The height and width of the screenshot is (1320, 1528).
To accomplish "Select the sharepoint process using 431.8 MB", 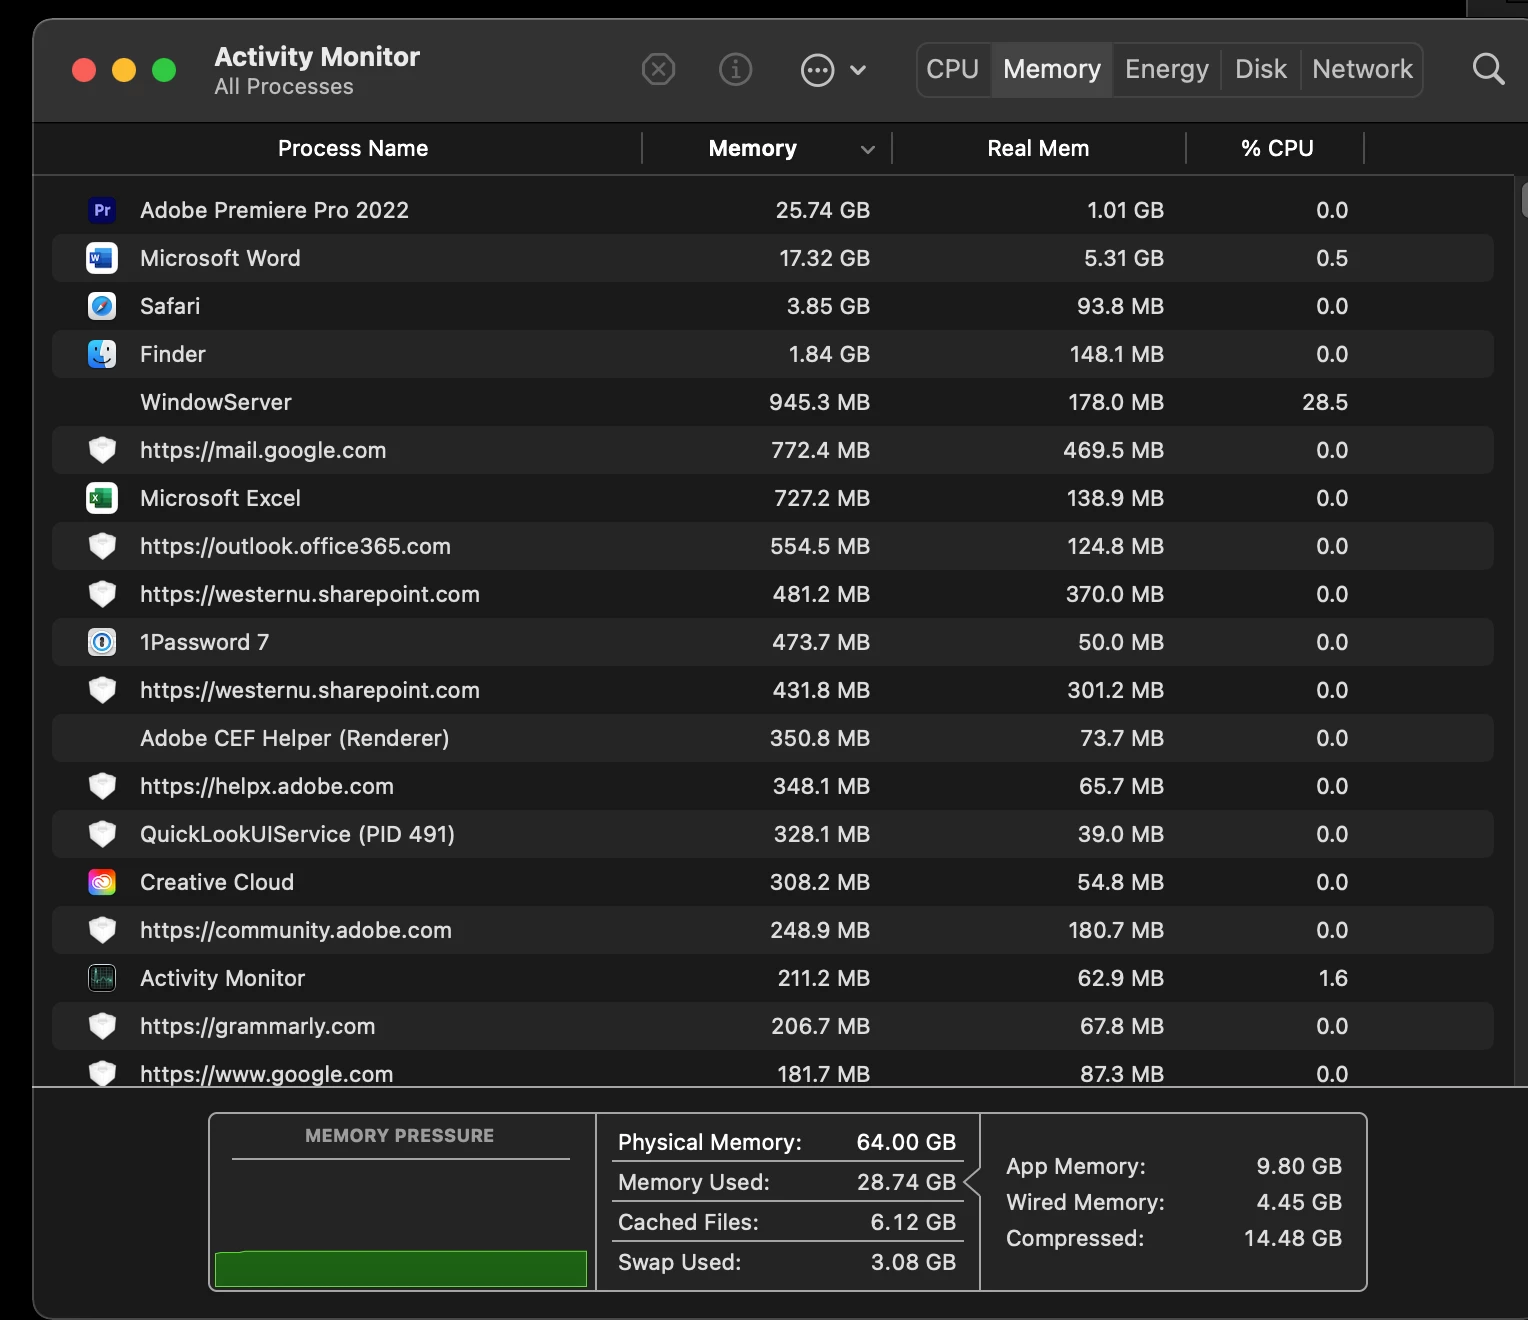I will (310, 690).
